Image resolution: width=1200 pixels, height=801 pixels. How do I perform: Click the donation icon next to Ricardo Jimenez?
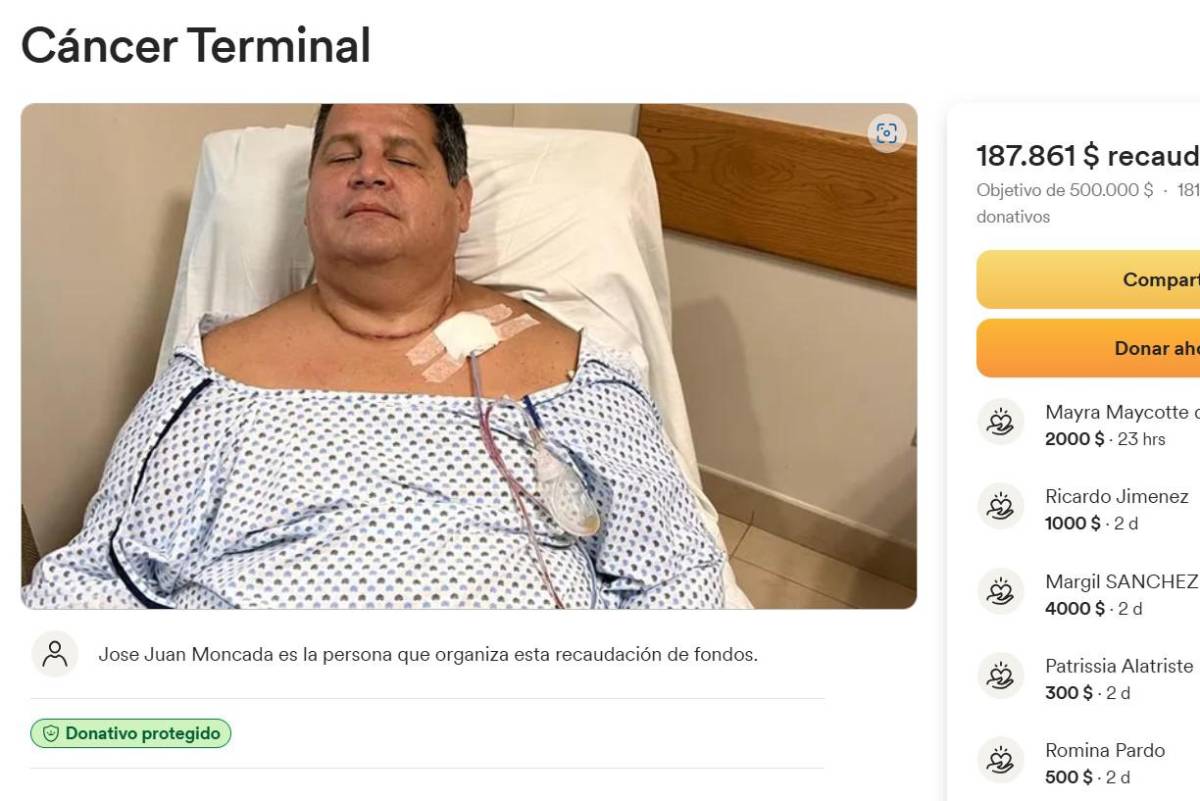click(1000, 507)
